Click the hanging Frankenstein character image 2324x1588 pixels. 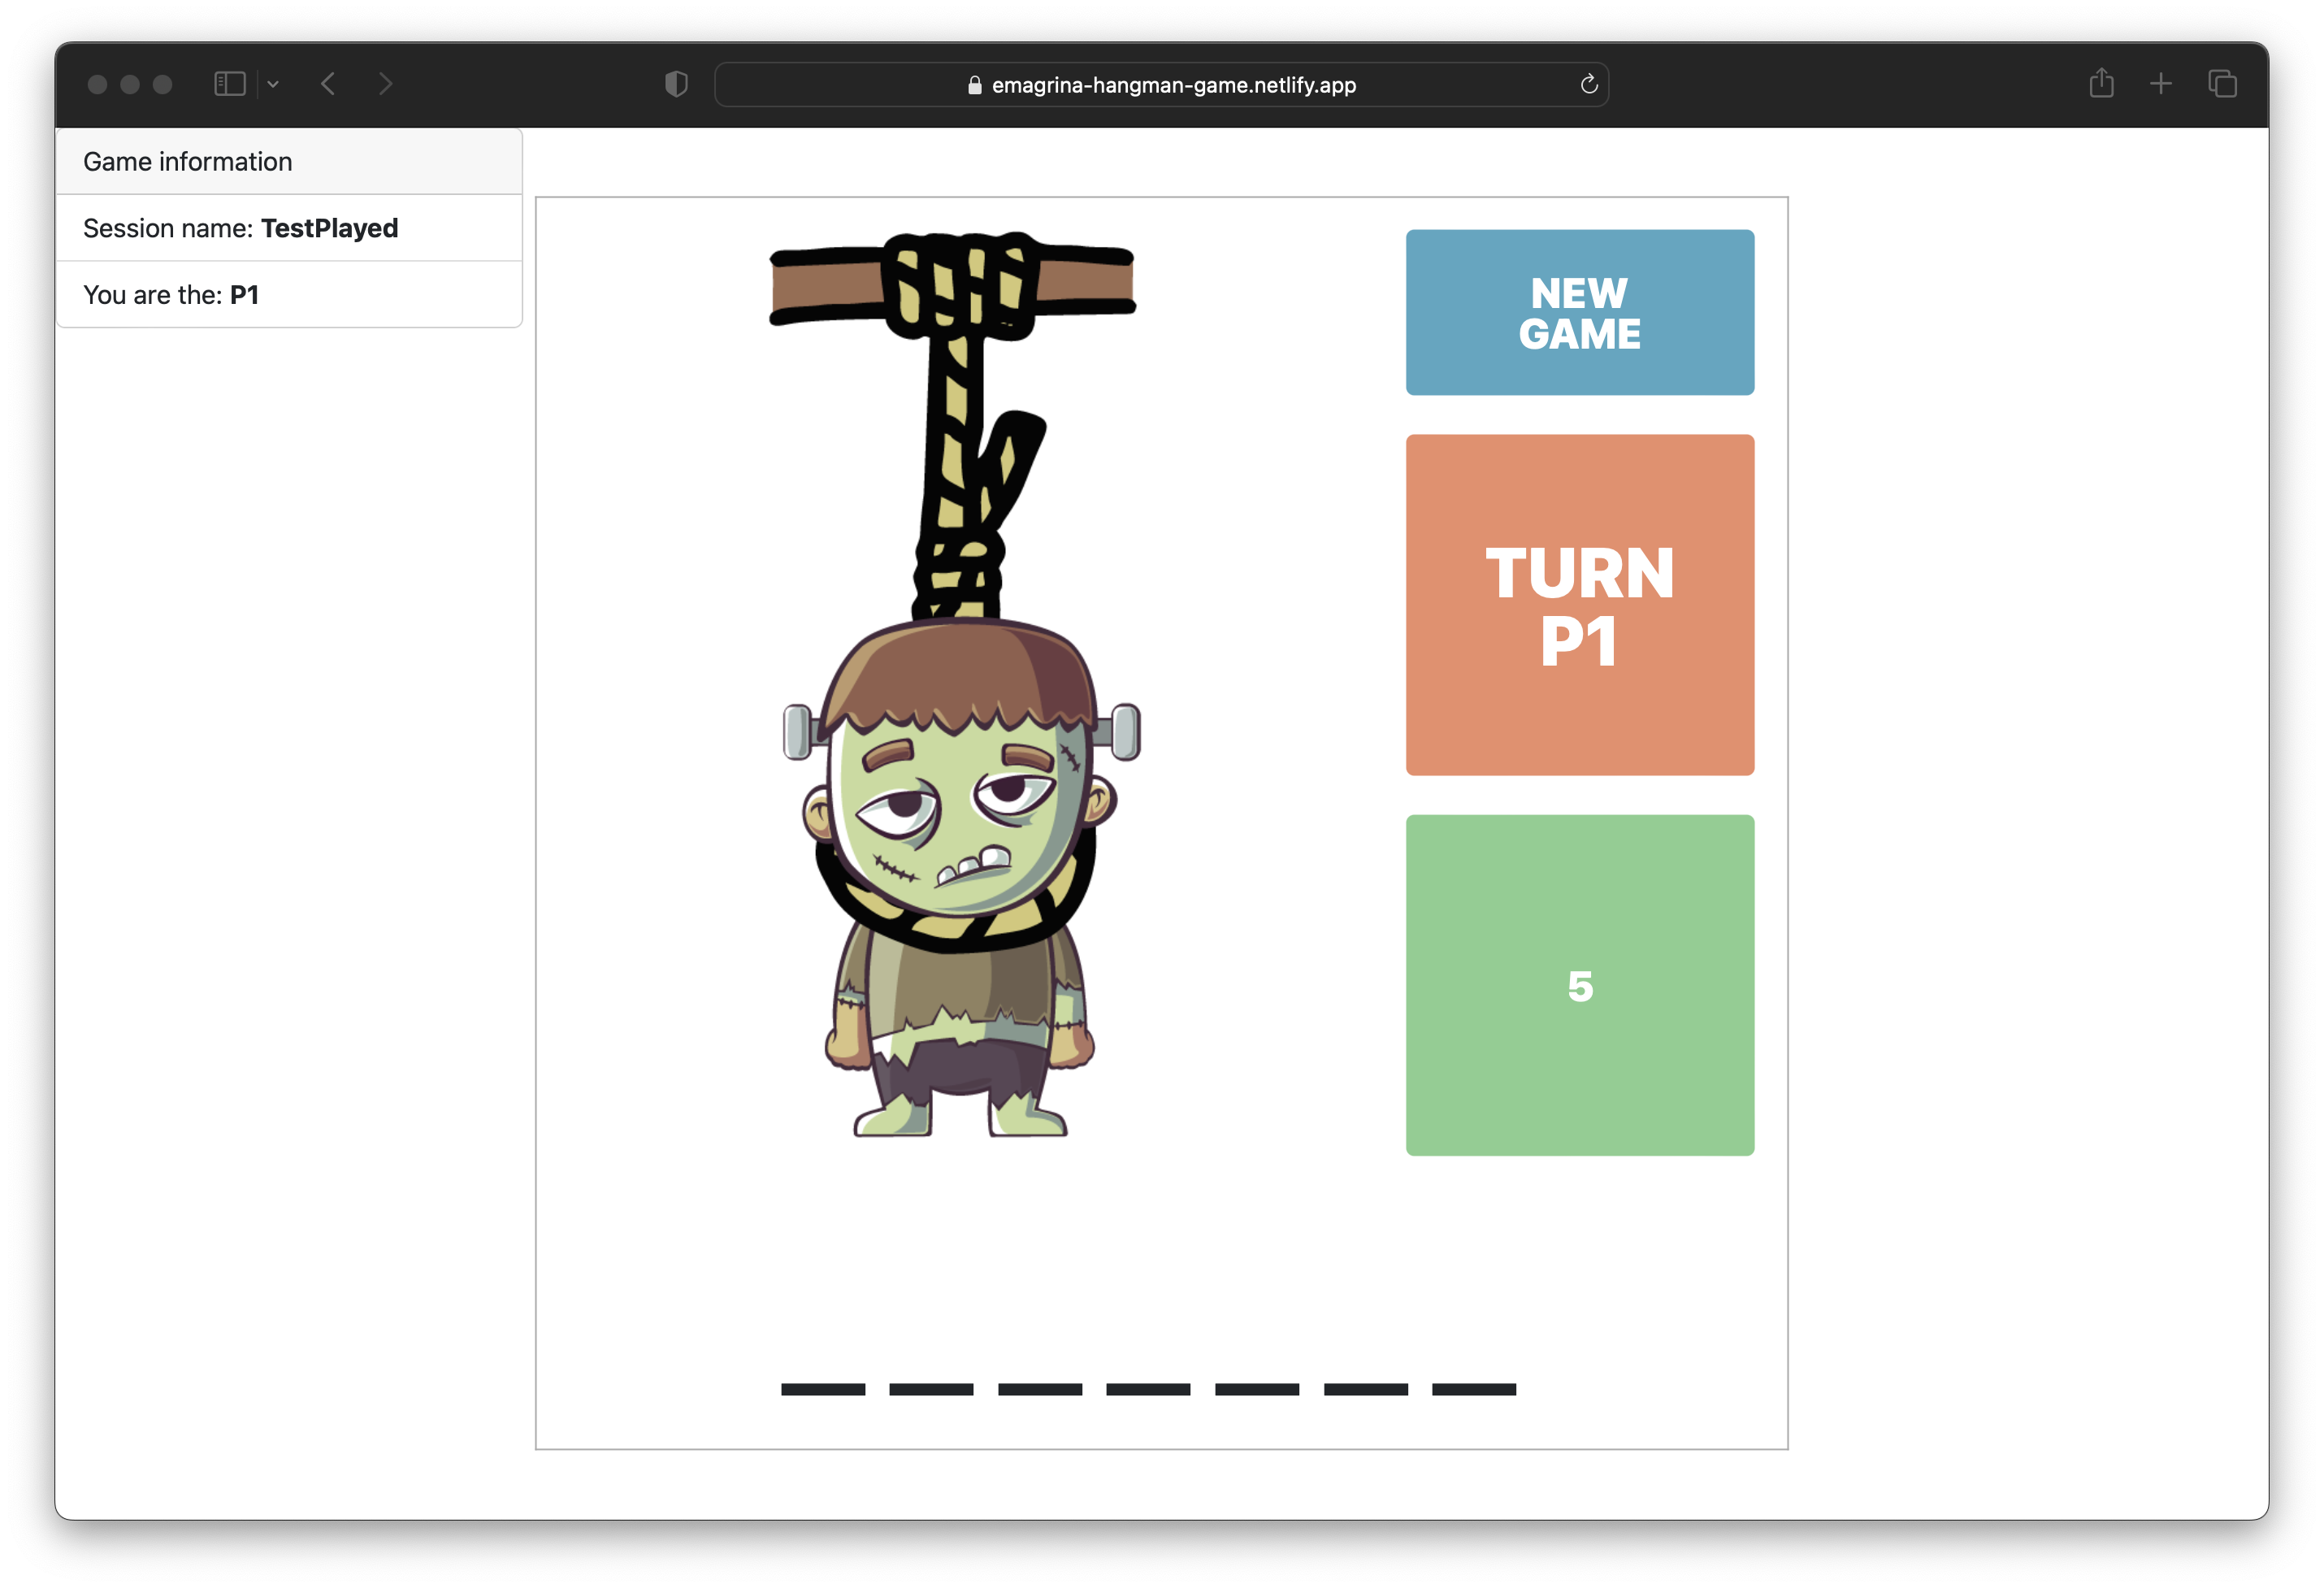tap(954, 685)
